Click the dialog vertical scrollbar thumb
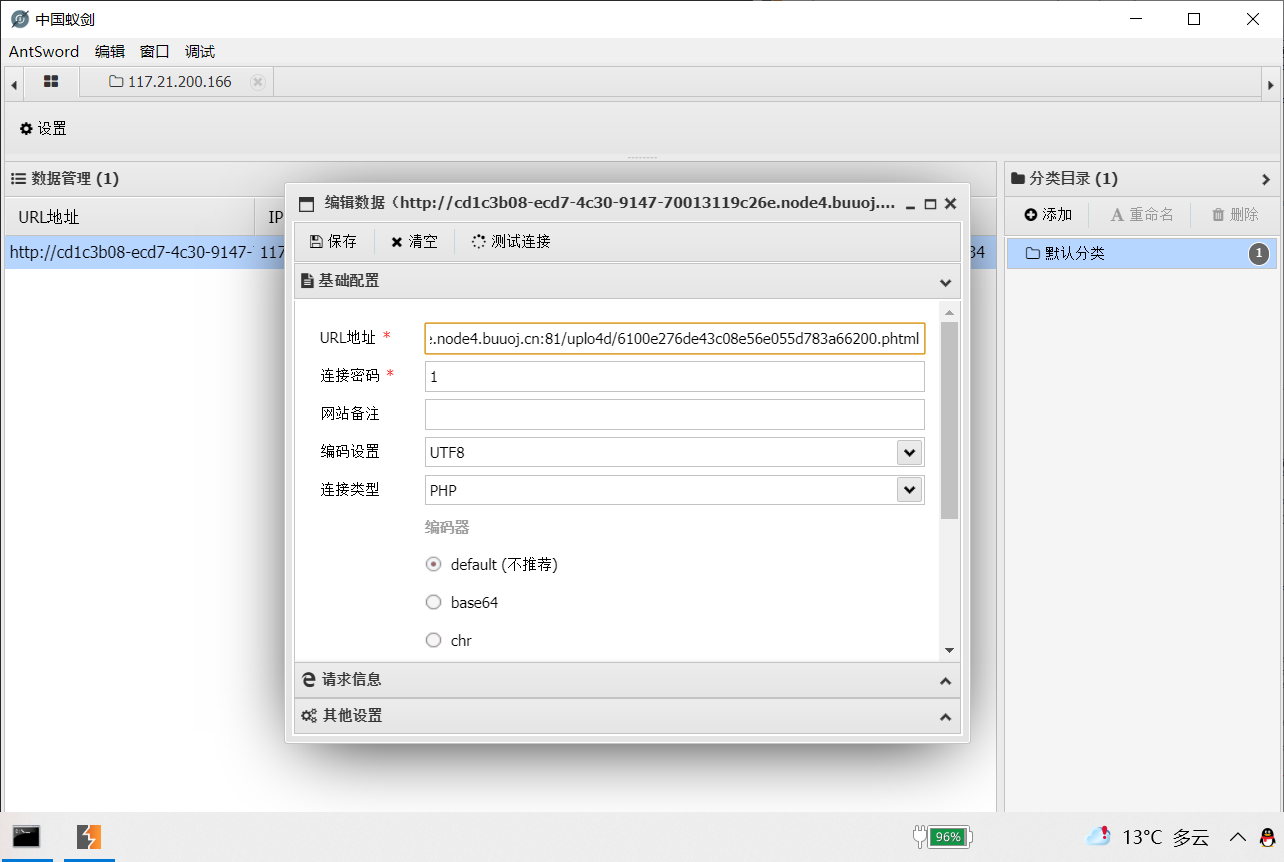The width and height of the screenshot is (1284, 862). 949,420
